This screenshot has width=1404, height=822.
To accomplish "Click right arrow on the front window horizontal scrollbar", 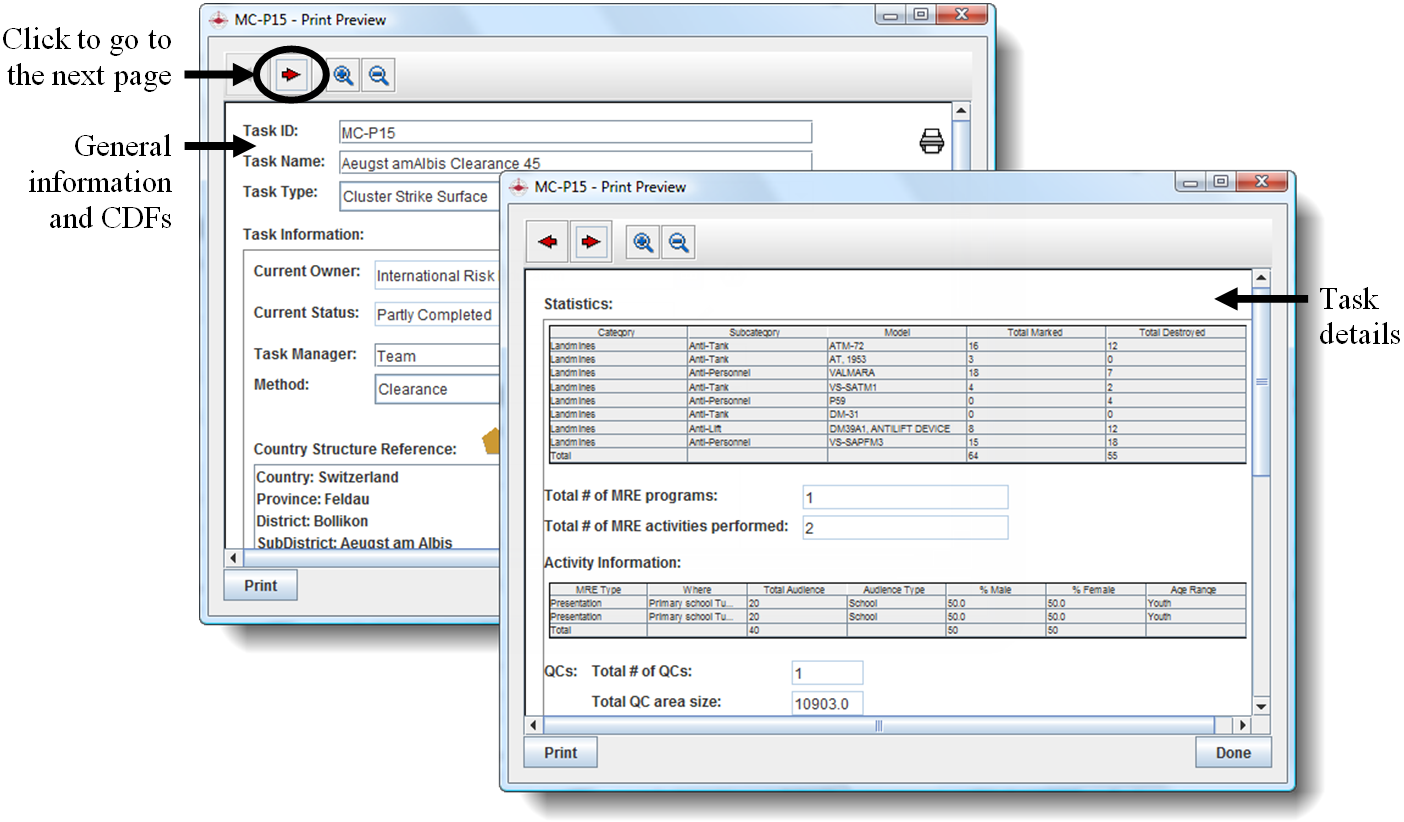I will coord(1243,725).
